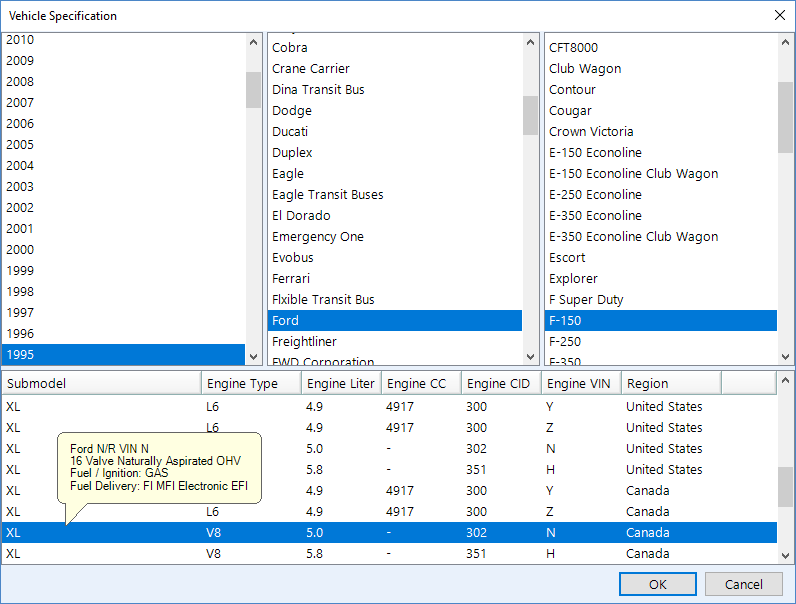Select Ducati make
796x604 pixels.
click(x=395, y=131)
